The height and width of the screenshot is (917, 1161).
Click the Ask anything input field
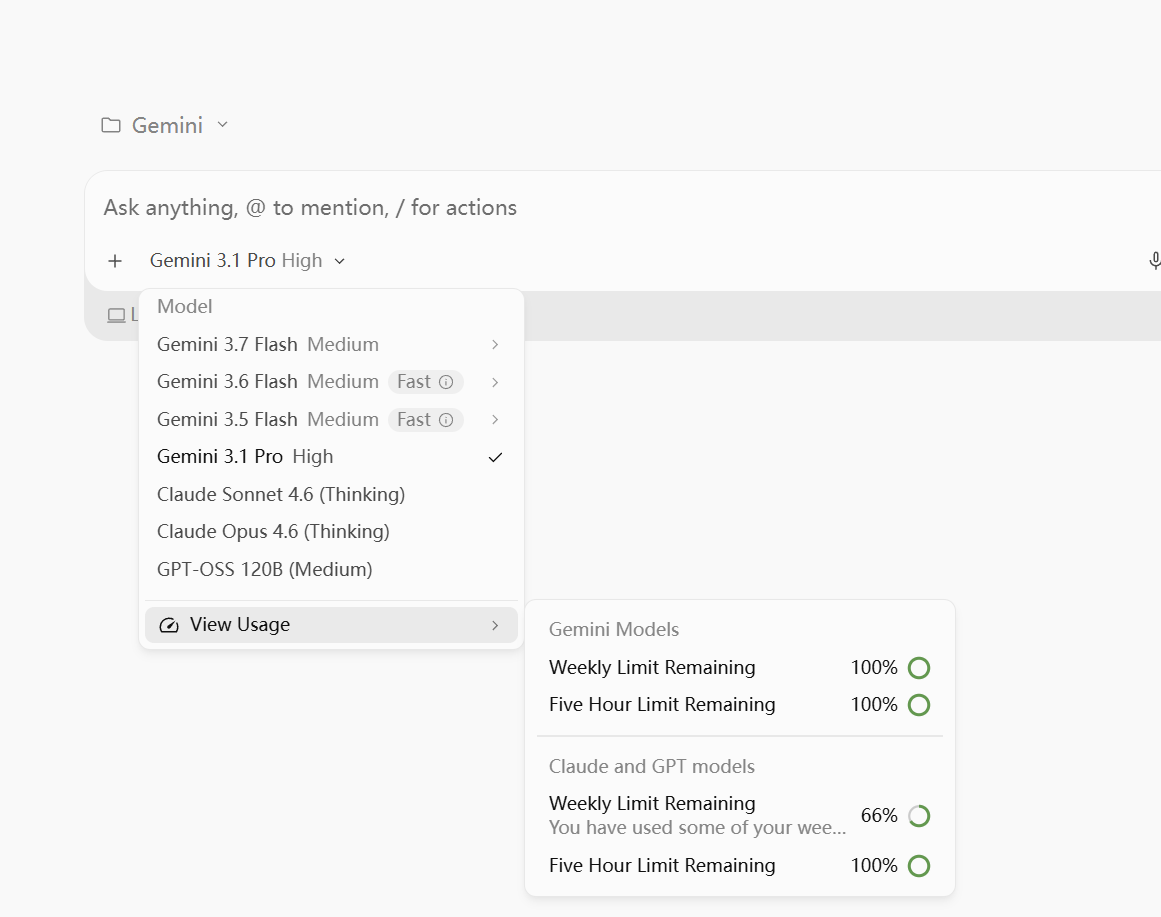(x=622, y=208)
